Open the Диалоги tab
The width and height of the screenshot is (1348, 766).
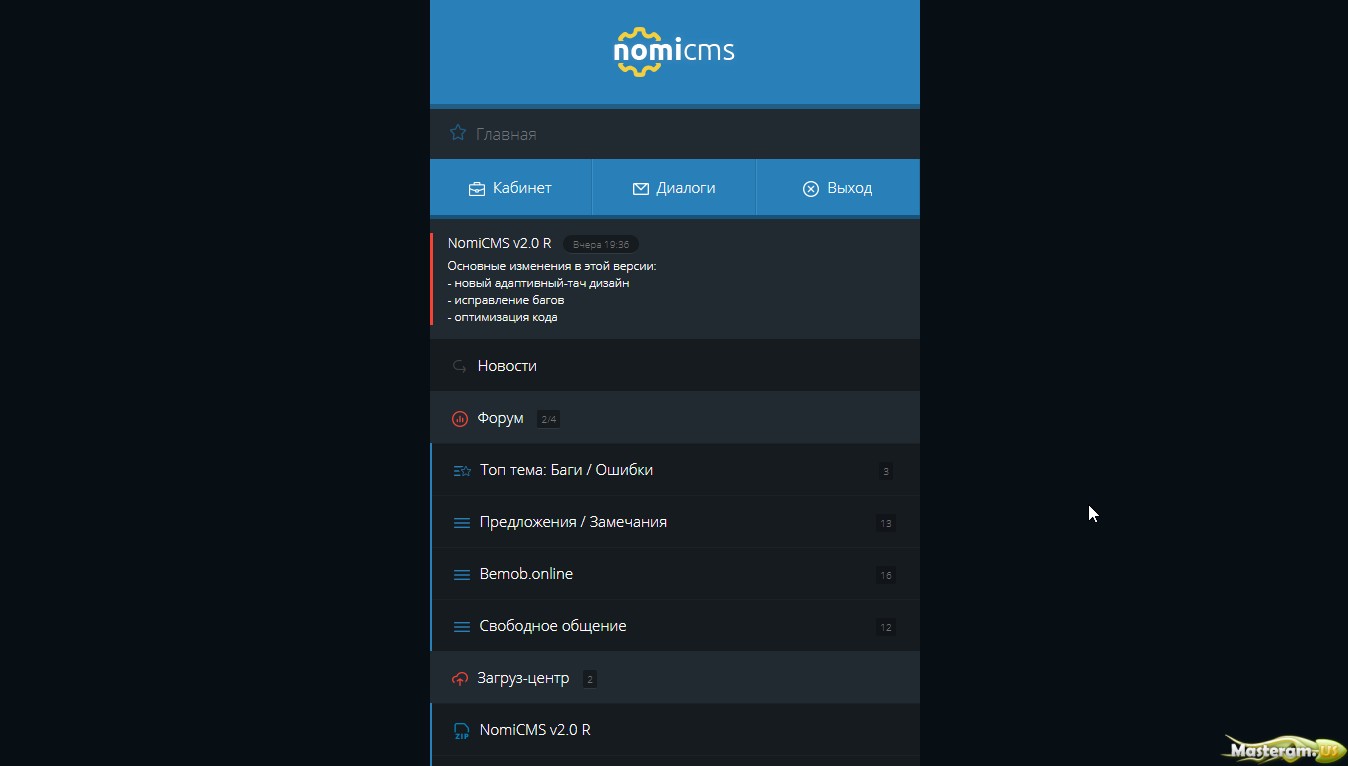(x=674, y=188)
